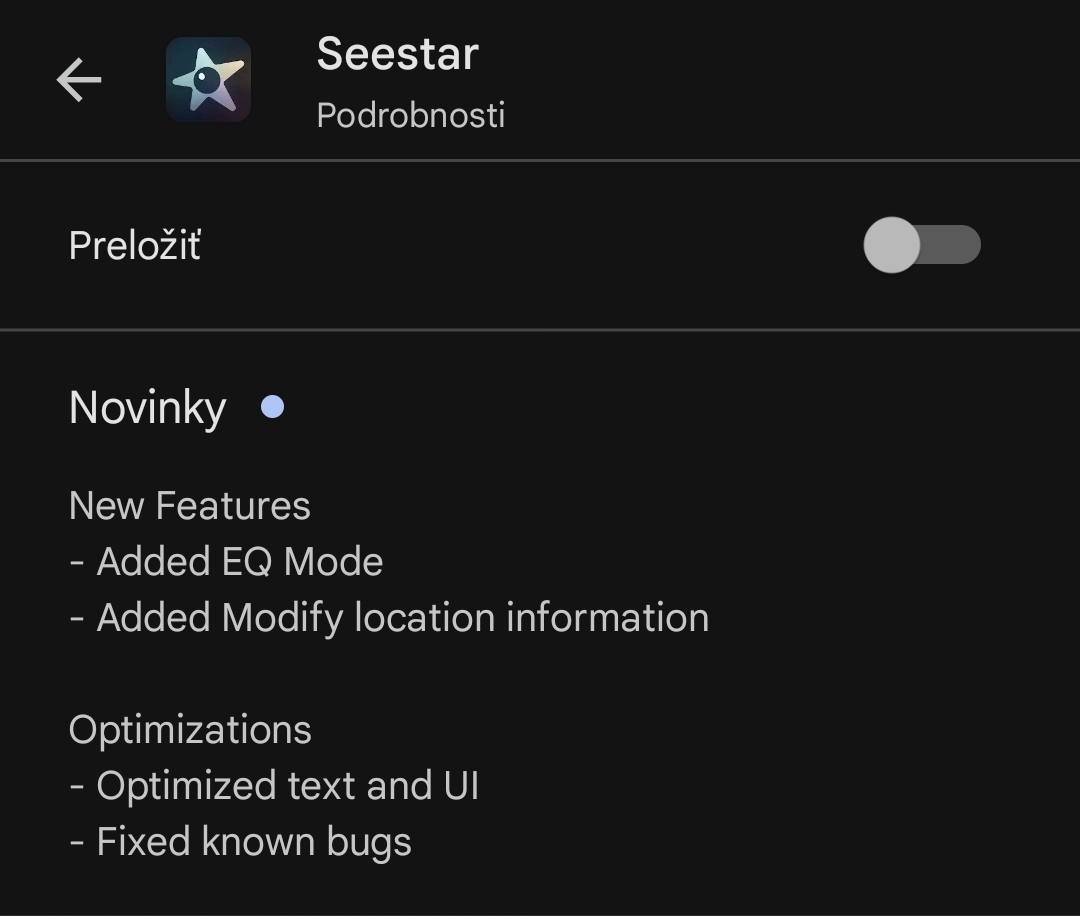Enable the Preložiť translation toggle
This screenshot has height=916, width=1080.
pyautogui.click(x=922, y=245)
